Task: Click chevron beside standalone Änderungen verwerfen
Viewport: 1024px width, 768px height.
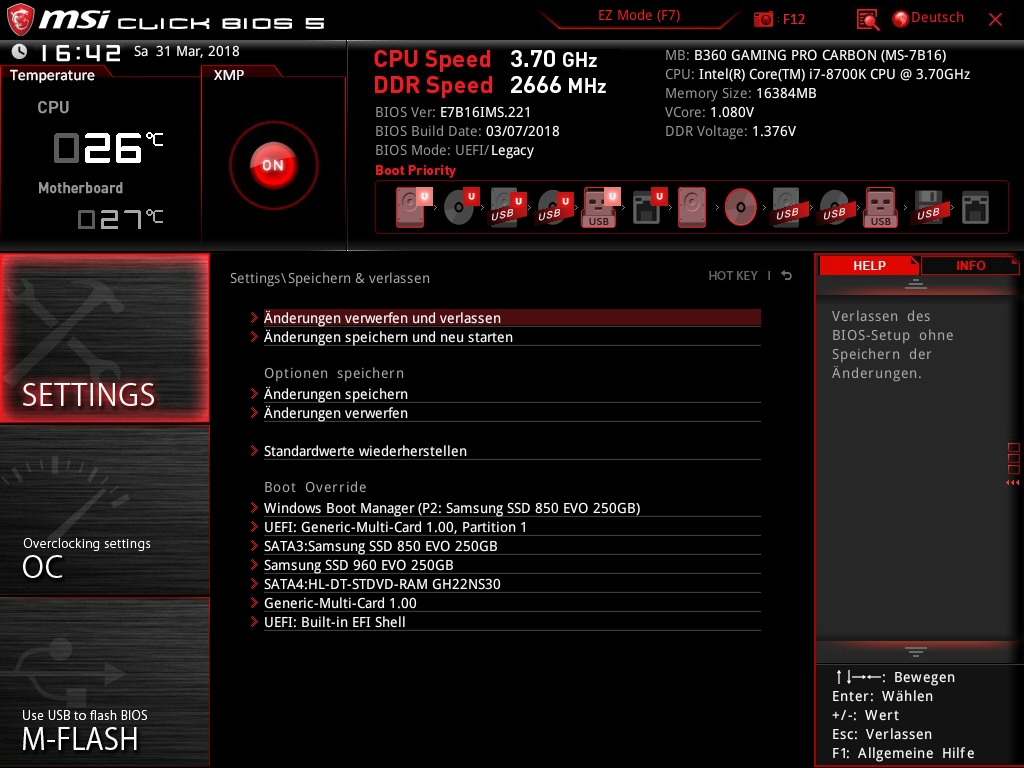Action: click(x=254, y=413)
